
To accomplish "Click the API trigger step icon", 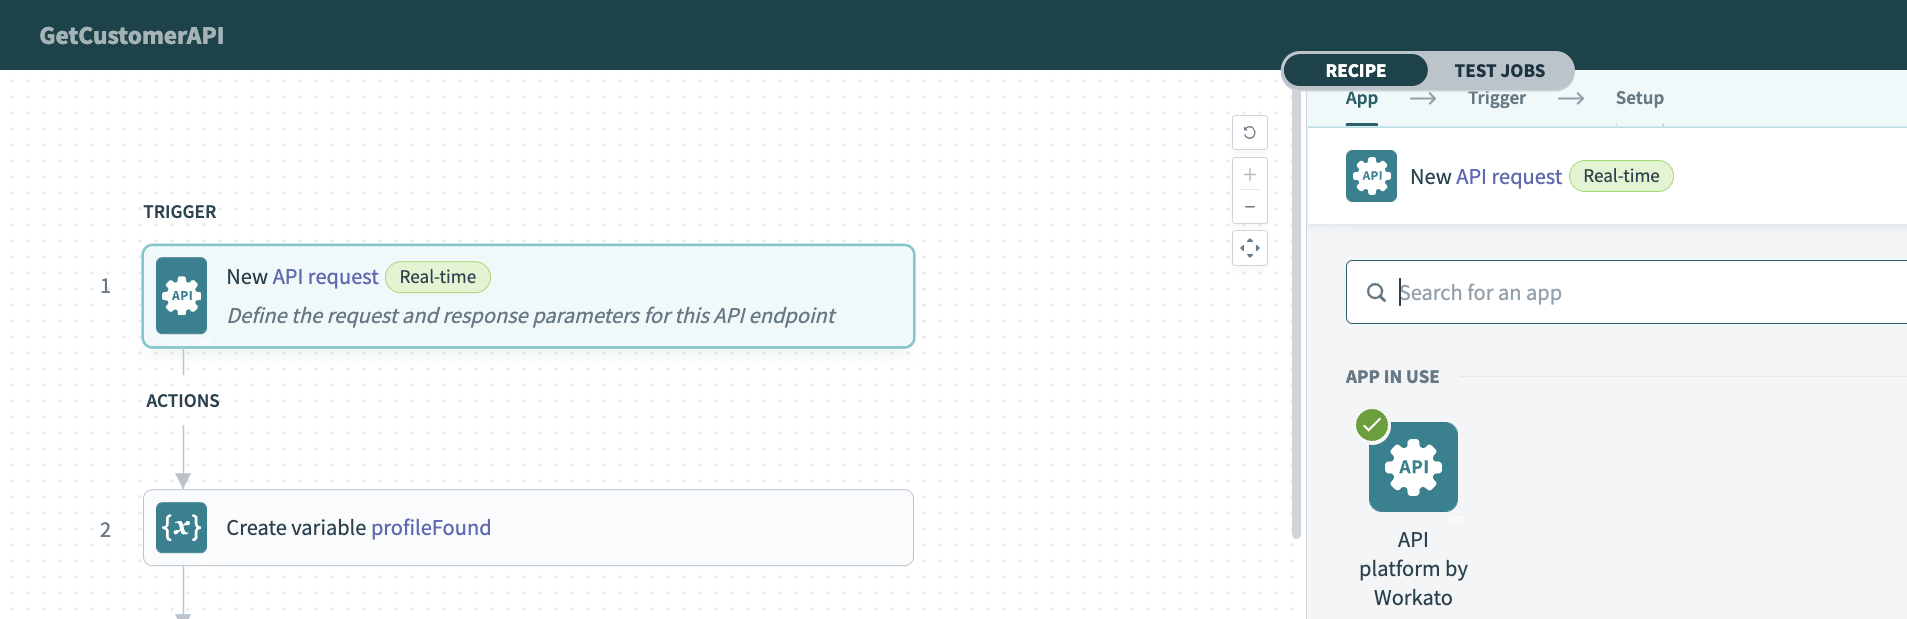I will [181, 296].
